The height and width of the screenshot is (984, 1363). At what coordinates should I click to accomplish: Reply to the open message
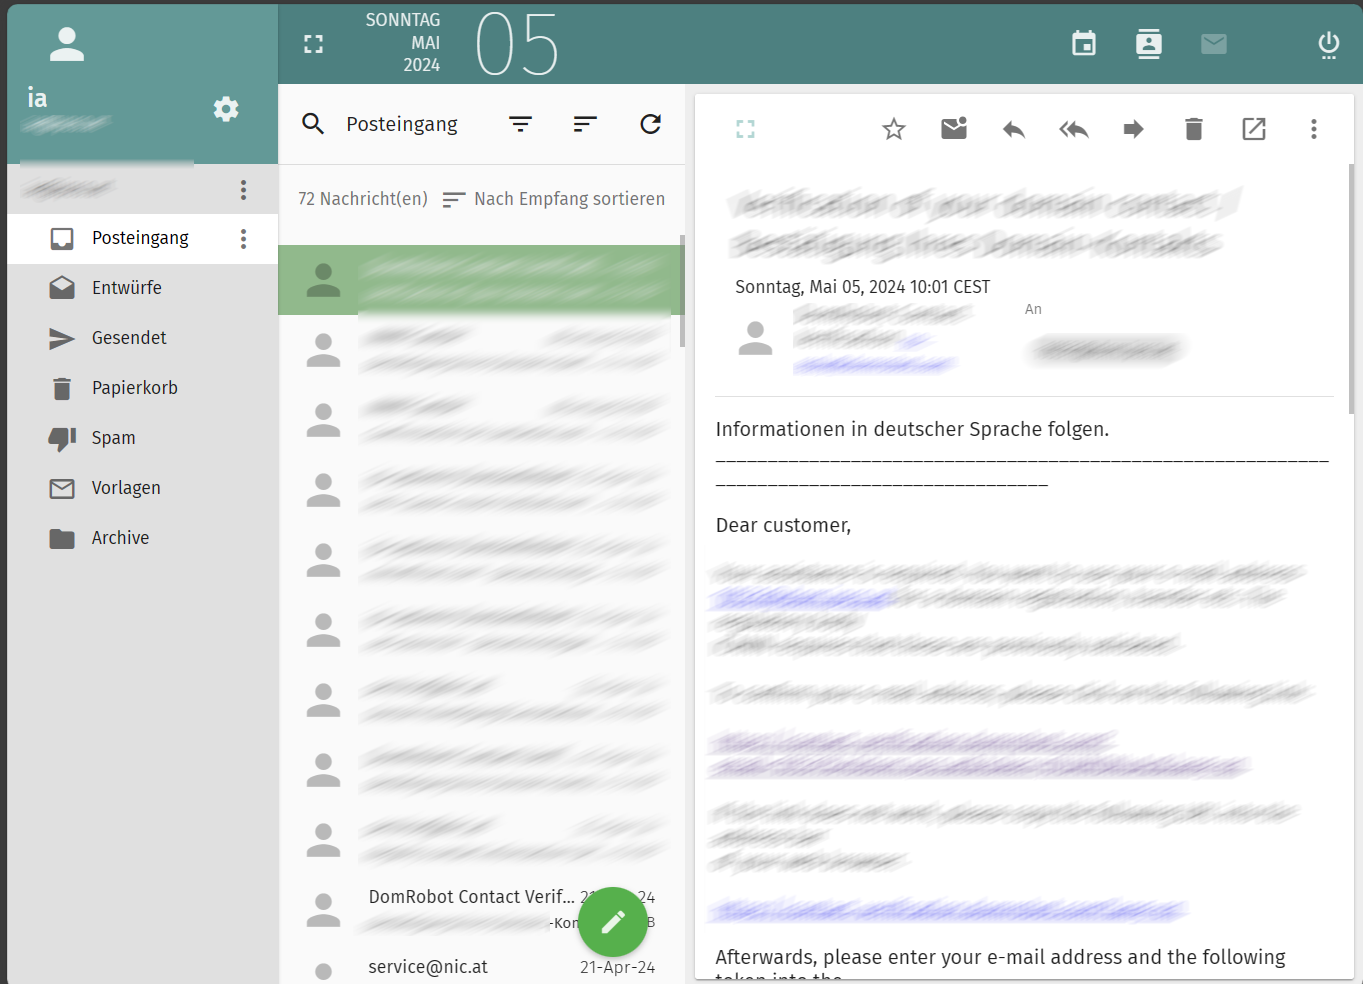click(1014, 129)
